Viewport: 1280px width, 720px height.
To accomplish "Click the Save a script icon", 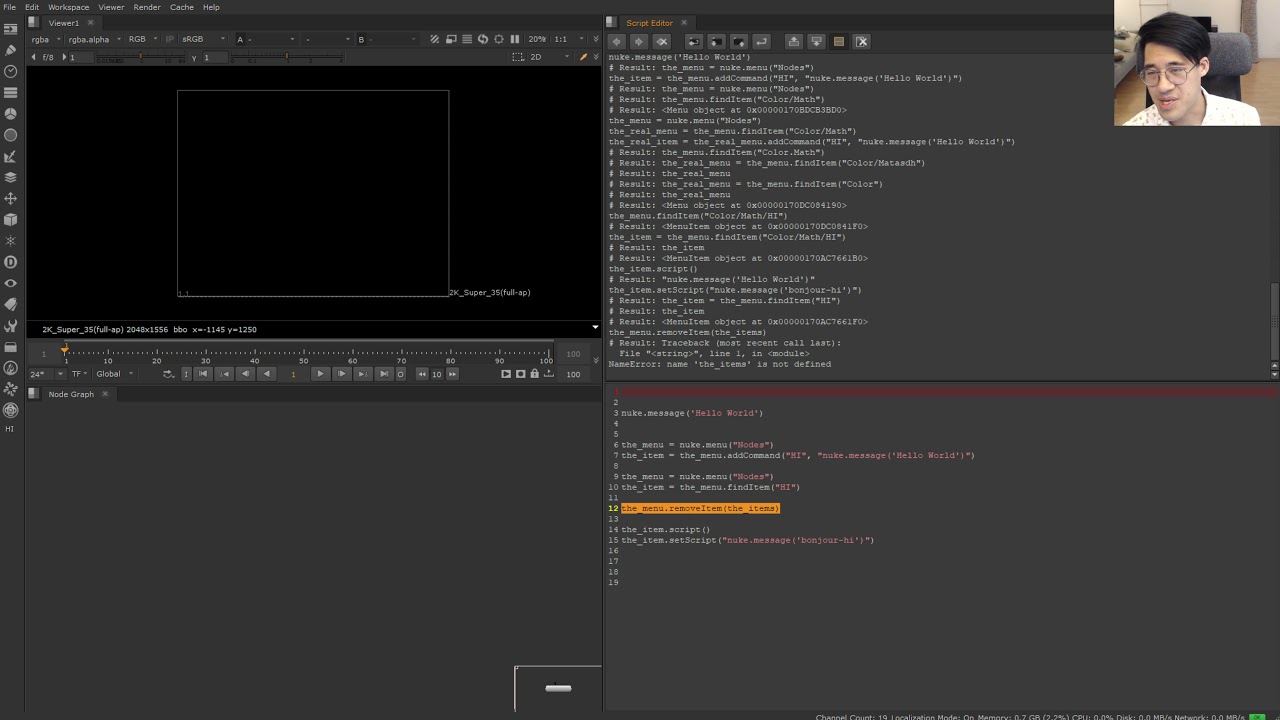I will (739, 41).
